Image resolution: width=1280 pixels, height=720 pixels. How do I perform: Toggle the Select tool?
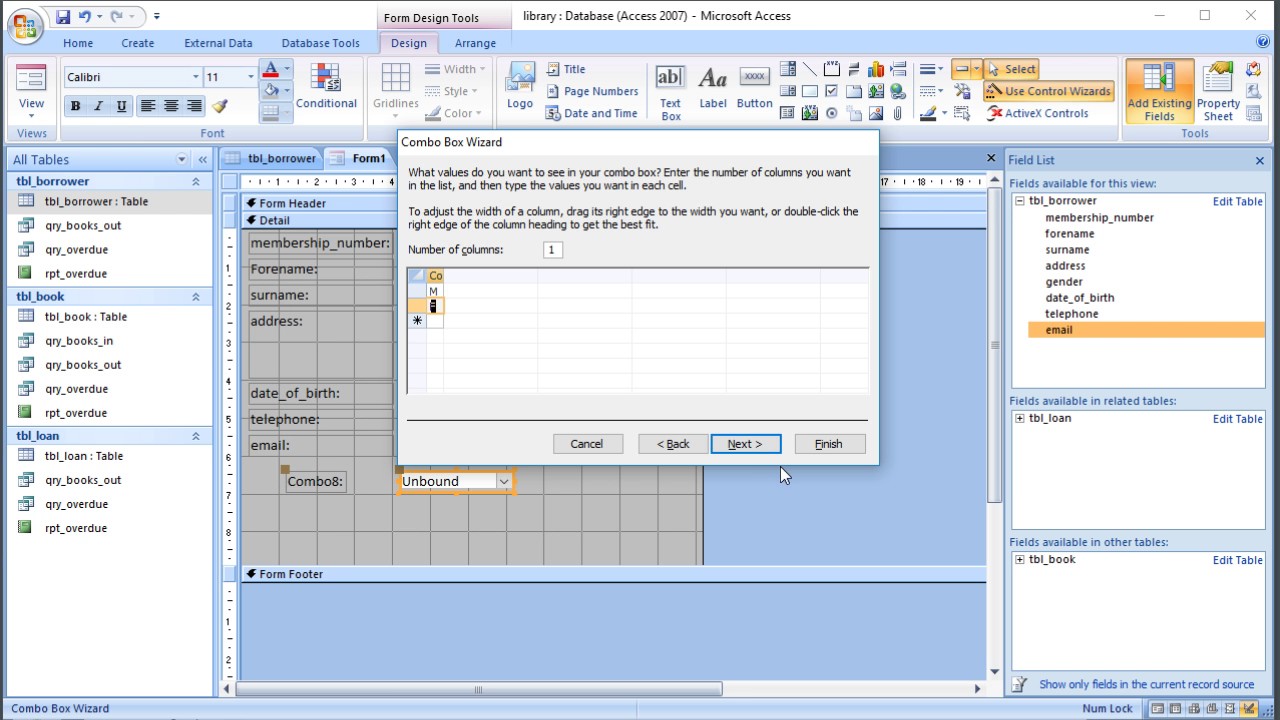(1012, 69)
